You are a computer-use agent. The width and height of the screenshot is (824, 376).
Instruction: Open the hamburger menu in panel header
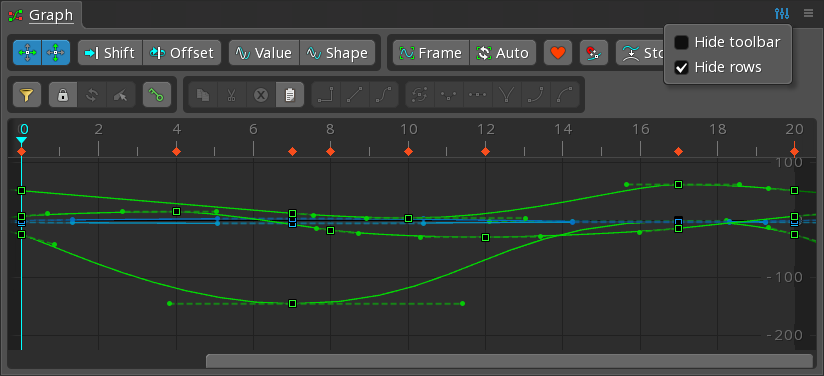pos(808,14)
